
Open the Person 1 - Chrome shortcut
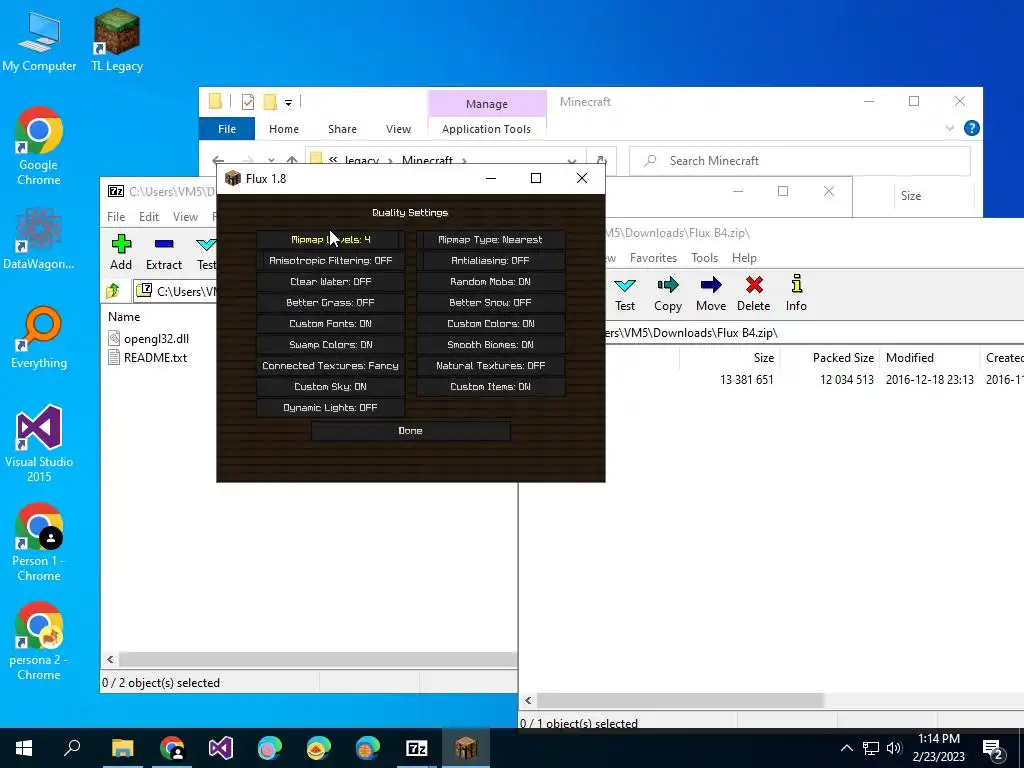pyautogui.click(x=39, y=543)
